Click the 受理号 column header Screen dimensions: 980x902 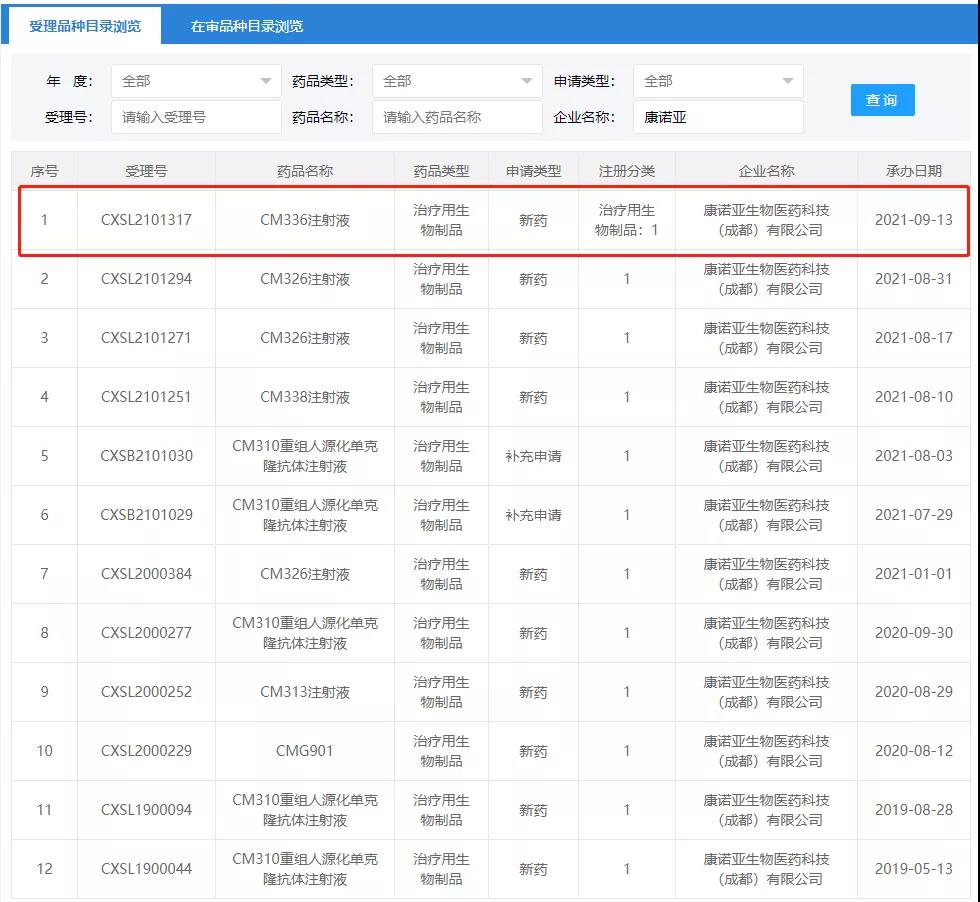coord(146,171)
